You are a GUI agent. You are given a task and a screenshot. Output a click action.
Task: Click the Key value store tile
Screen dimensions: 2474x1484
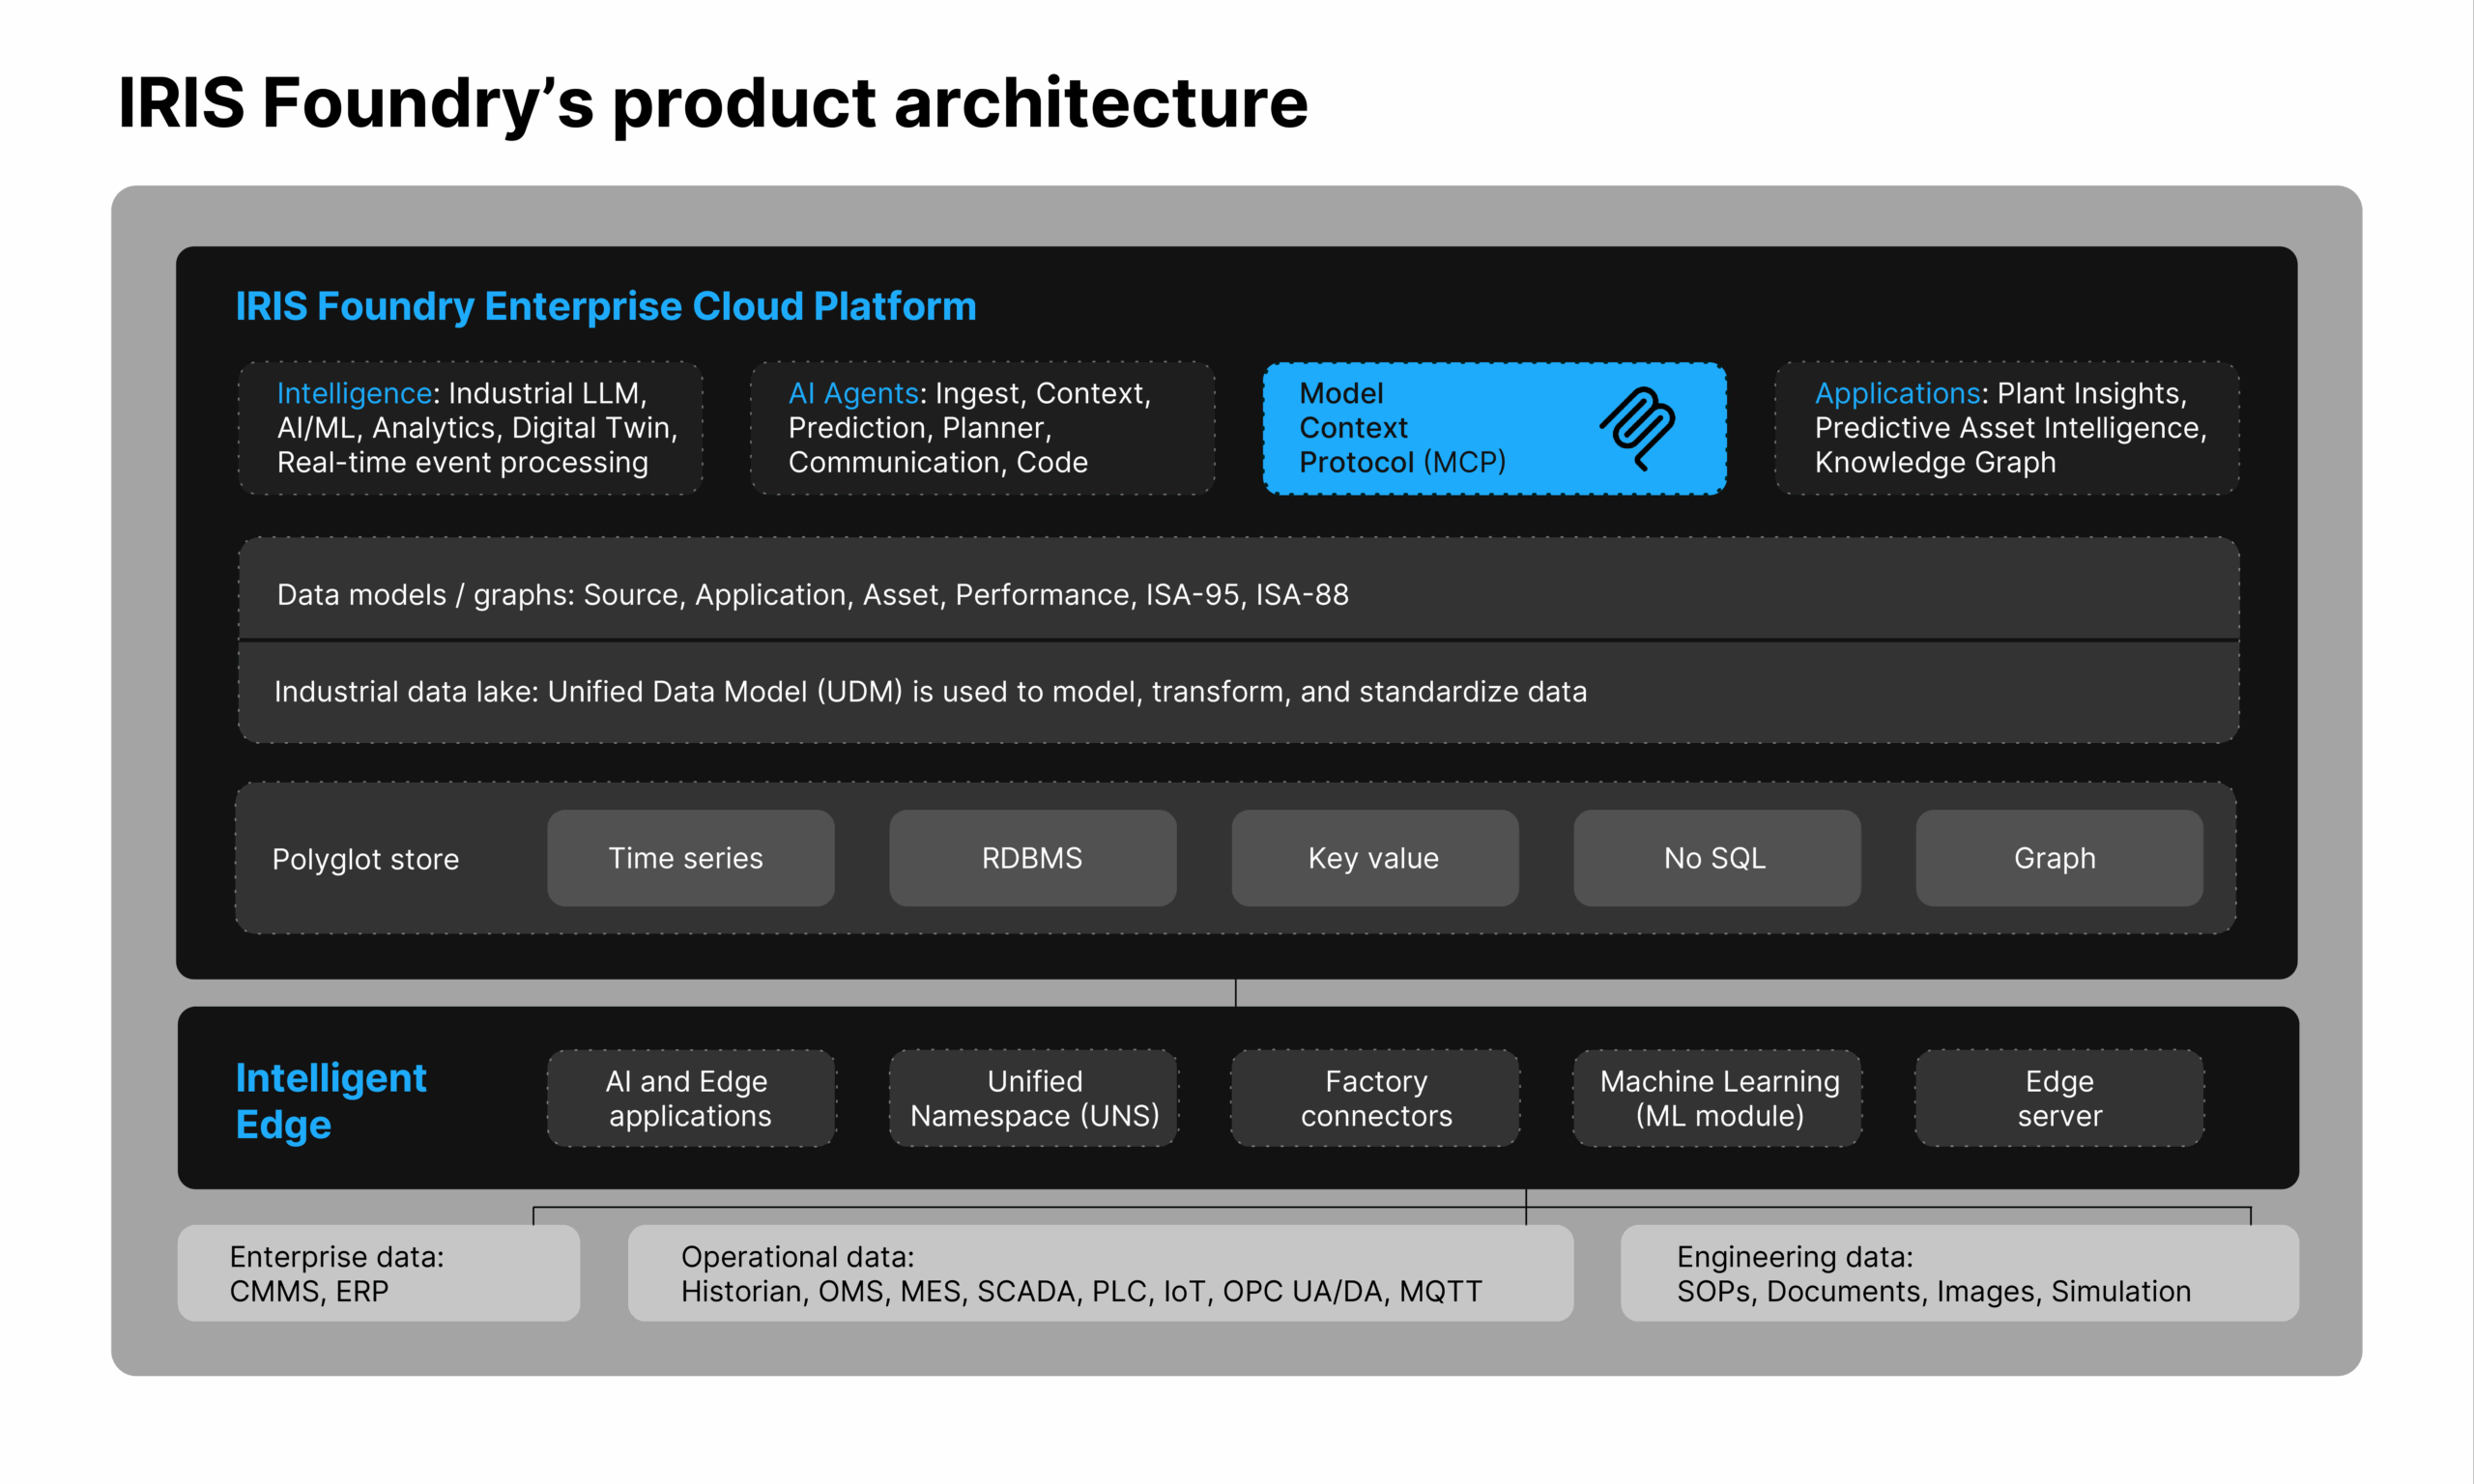[1375, 858]
